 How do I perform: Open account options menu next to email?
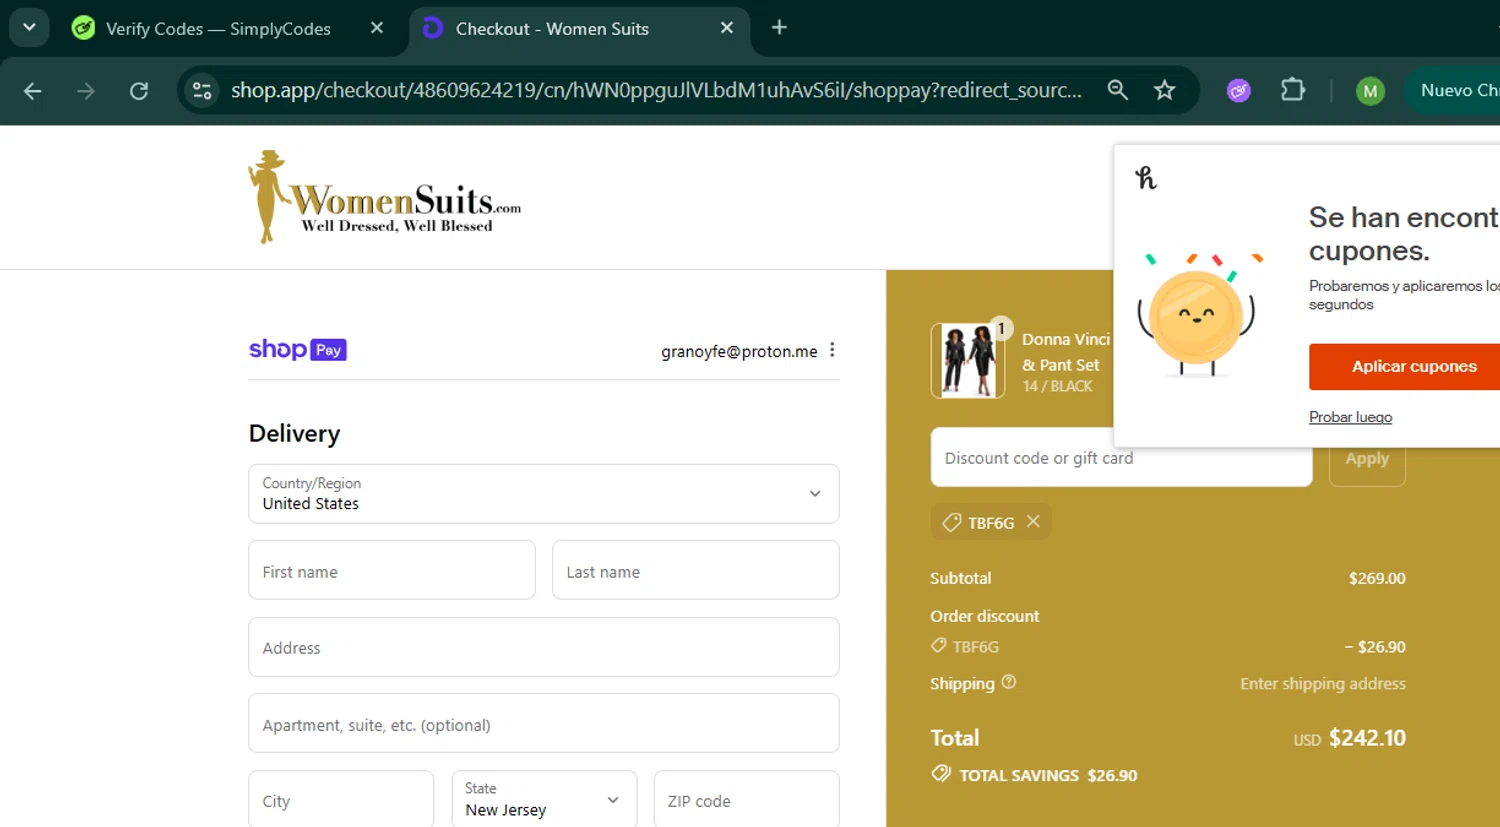click(x=832, y=350)
